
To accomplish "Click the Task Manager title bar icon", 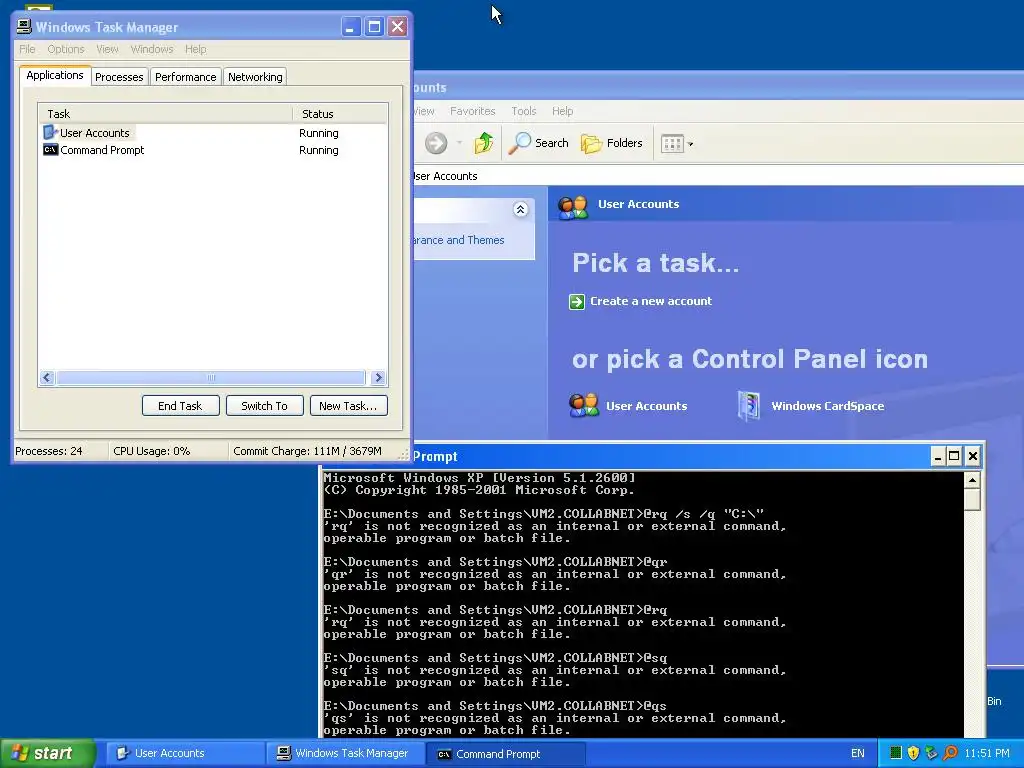I will [x=24, y=26].
